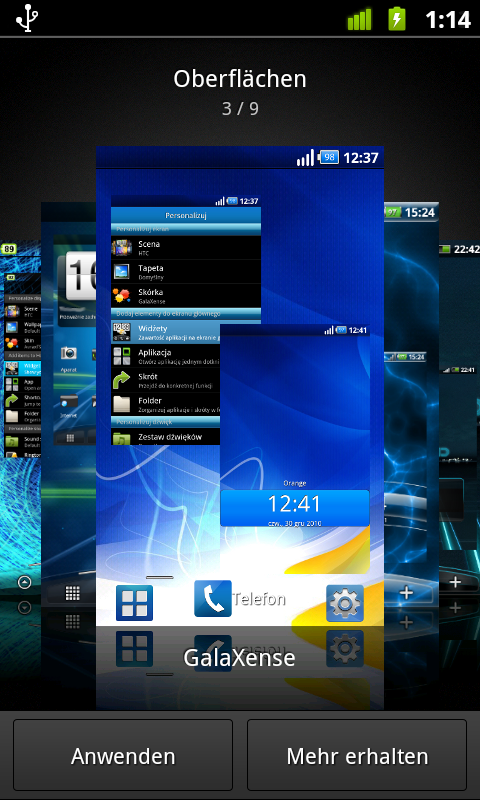Tap the green signal strength icon
Viewport: 480px width, 800px height.
[360, 19]
